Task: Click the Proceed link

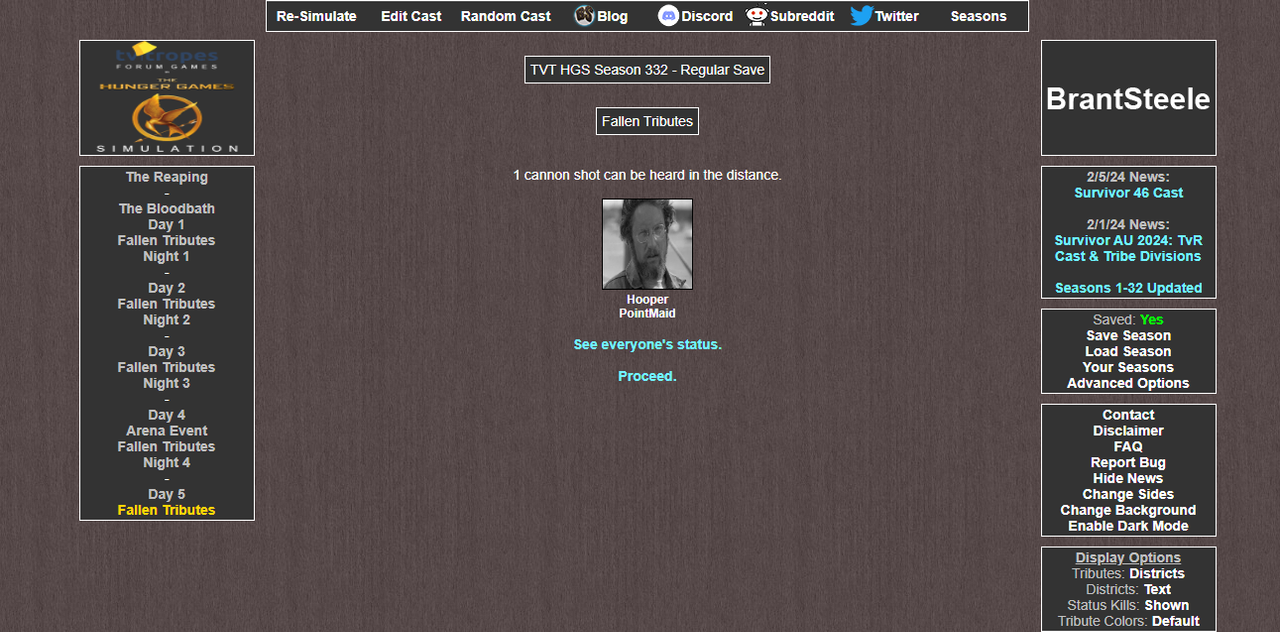Action: coord(647,376)
